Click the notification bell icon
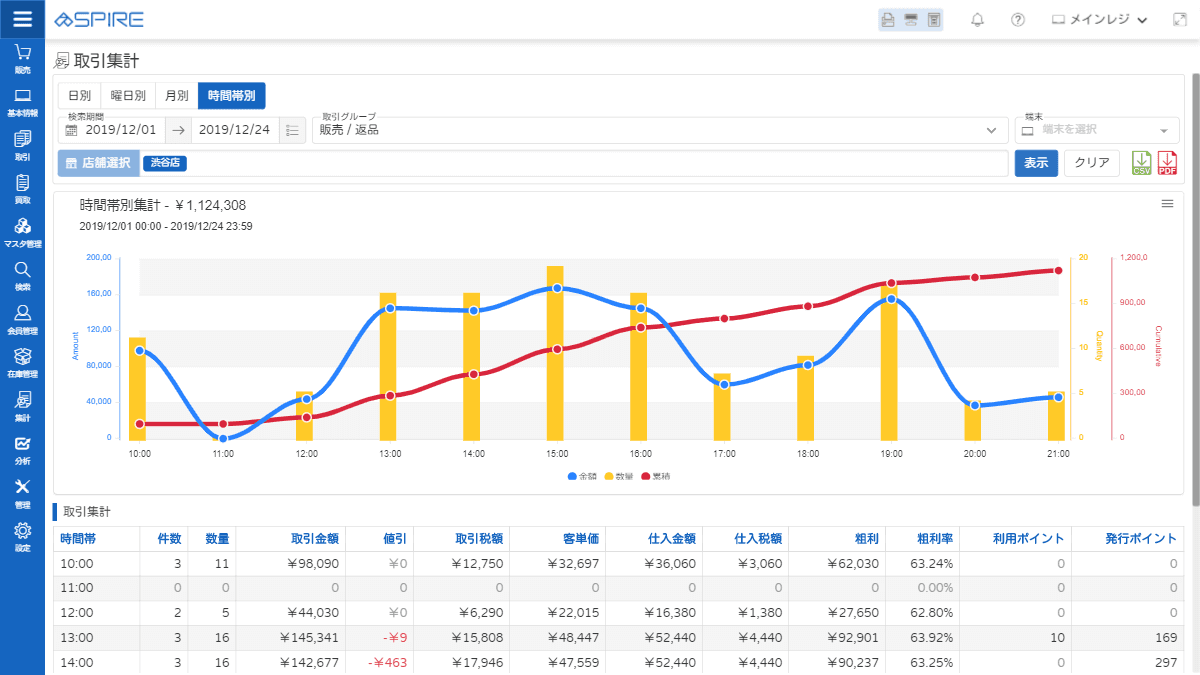Viewport: 1200px width, 675px height. pos(978,20)
